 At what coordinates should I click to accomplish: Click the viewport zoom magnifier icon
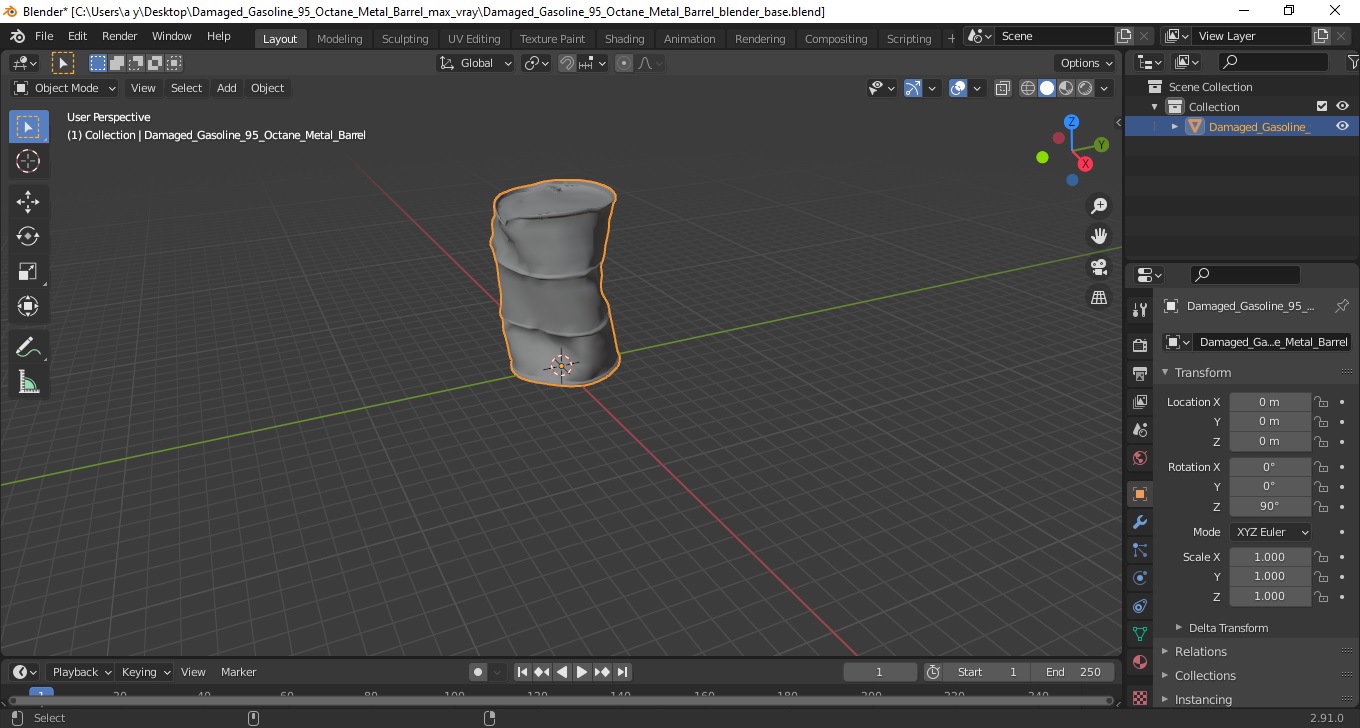(1099, 205)
